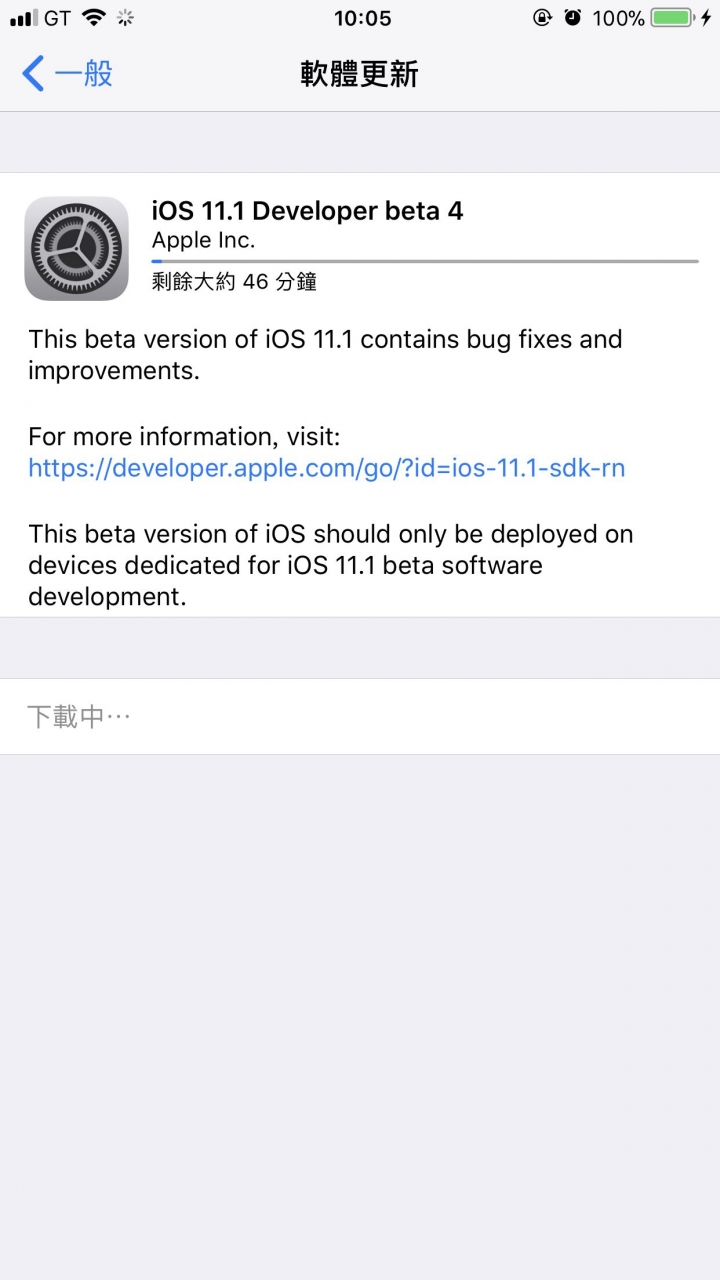
Task: Tap the iOS 11.1 Developer beta 4 heading
Action: click(307, 211)
